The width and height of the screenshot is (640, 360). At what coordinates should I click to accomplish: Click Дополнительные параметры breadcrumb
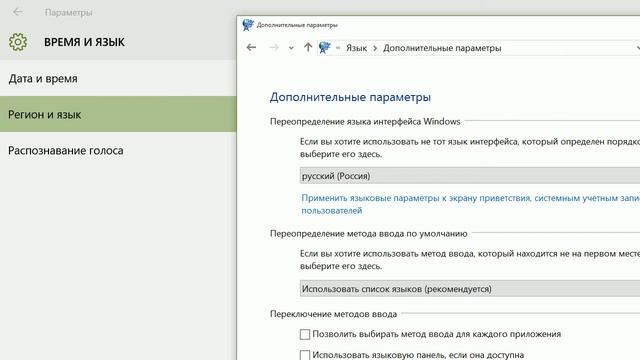pos(442,48)
